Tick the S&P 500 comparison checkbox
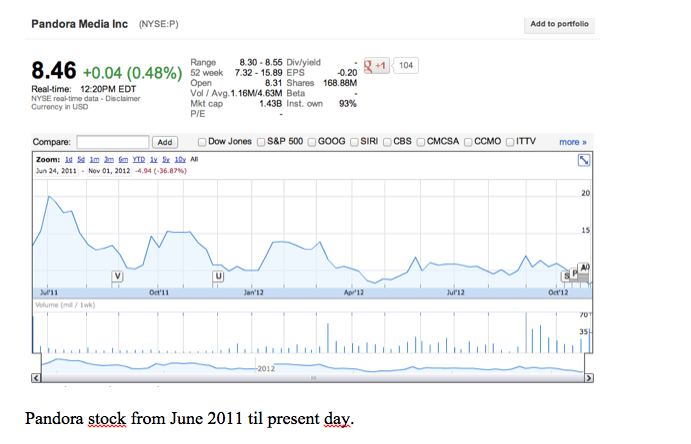Image resolution: width=691 pixels, height=444 pixels. pyautogui.click(x=261, y=142)
